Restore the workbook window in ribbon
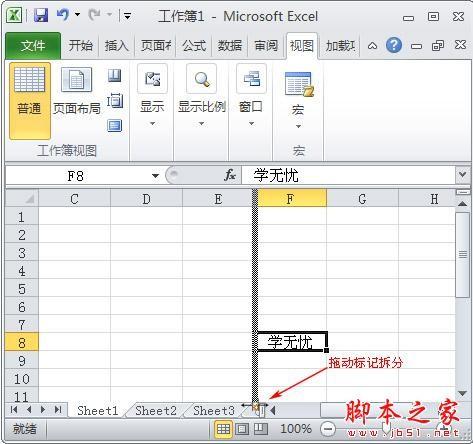This screenshot has height=444, width=473. click(x=438, y=45)
